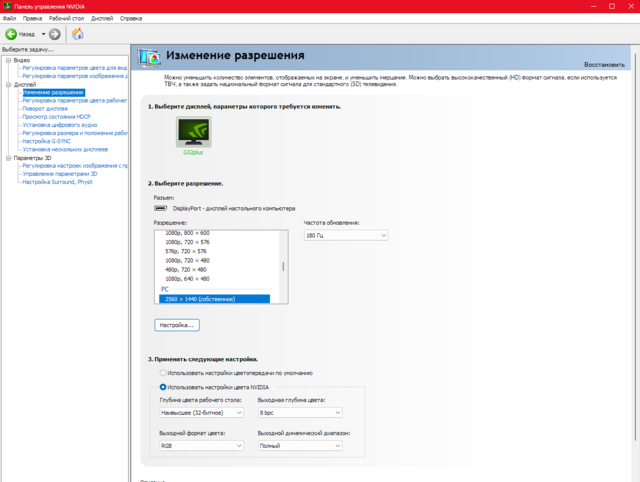Open 'Глубина цвета рабочего стола' dropdown

click(x=200, y=412)
